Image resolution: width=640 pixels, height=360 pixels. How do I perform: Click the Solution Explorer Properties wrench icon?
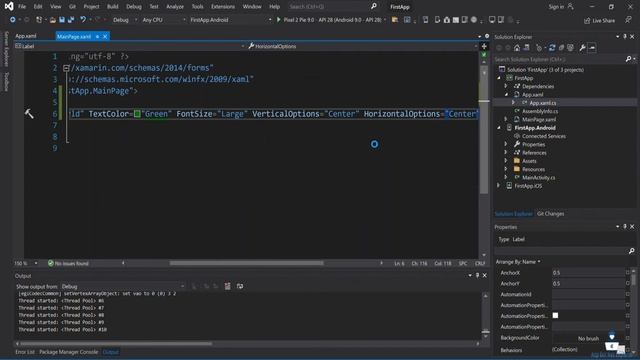(582, 48)
